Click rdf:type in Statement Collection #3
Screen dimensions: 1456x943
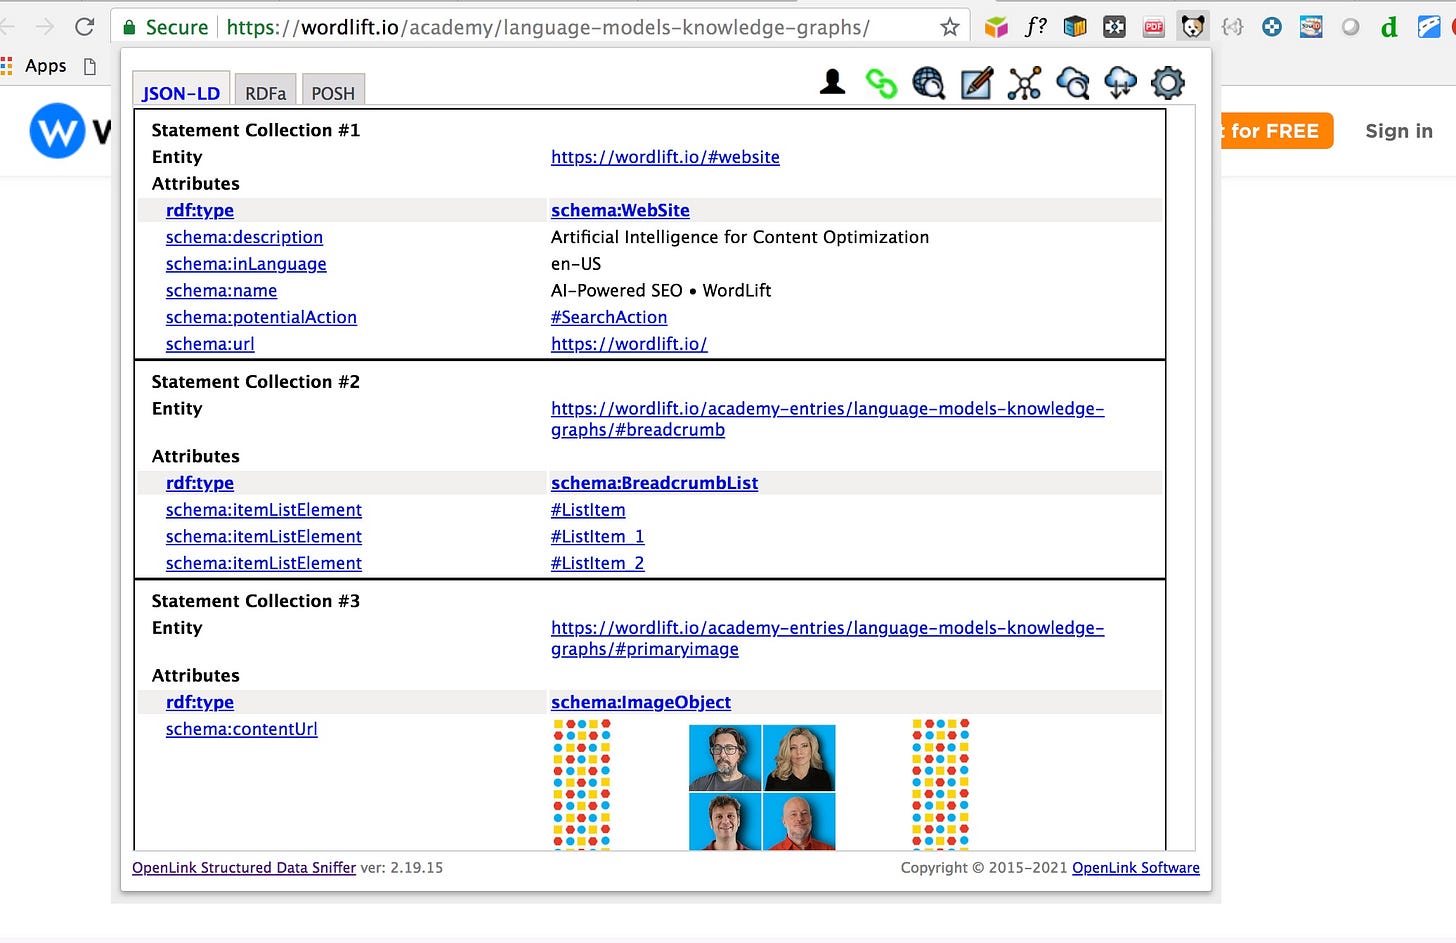pyautogui.click(x=200, y=702)
